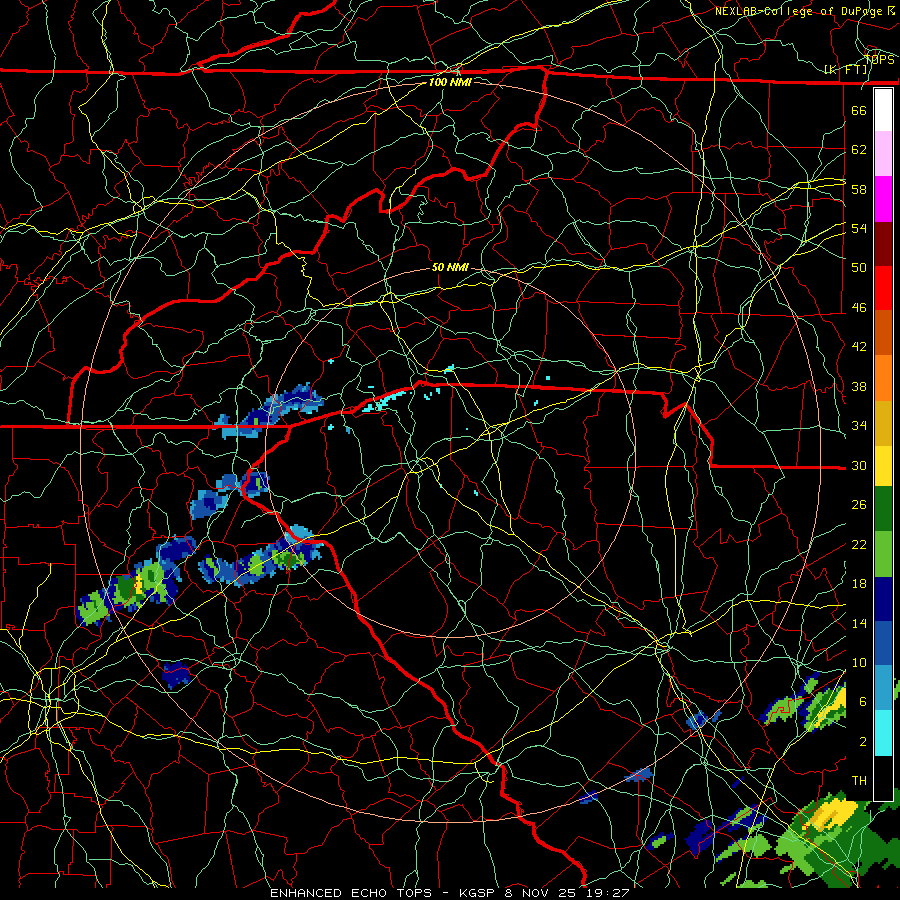Screen dimensions: 900x900
Task: Click the bright orange swatch near 38
Action: (883, 378)
